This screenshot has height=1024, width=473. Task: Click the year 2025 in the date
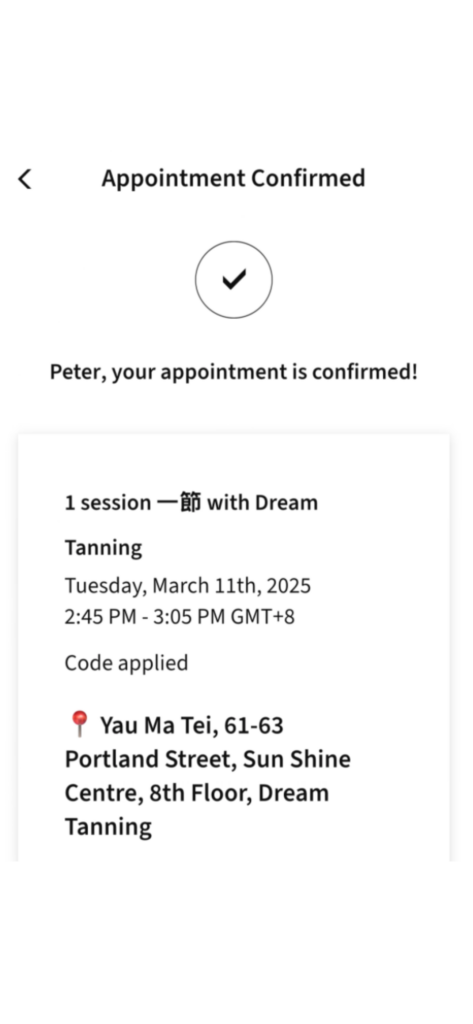click(288, 586)
